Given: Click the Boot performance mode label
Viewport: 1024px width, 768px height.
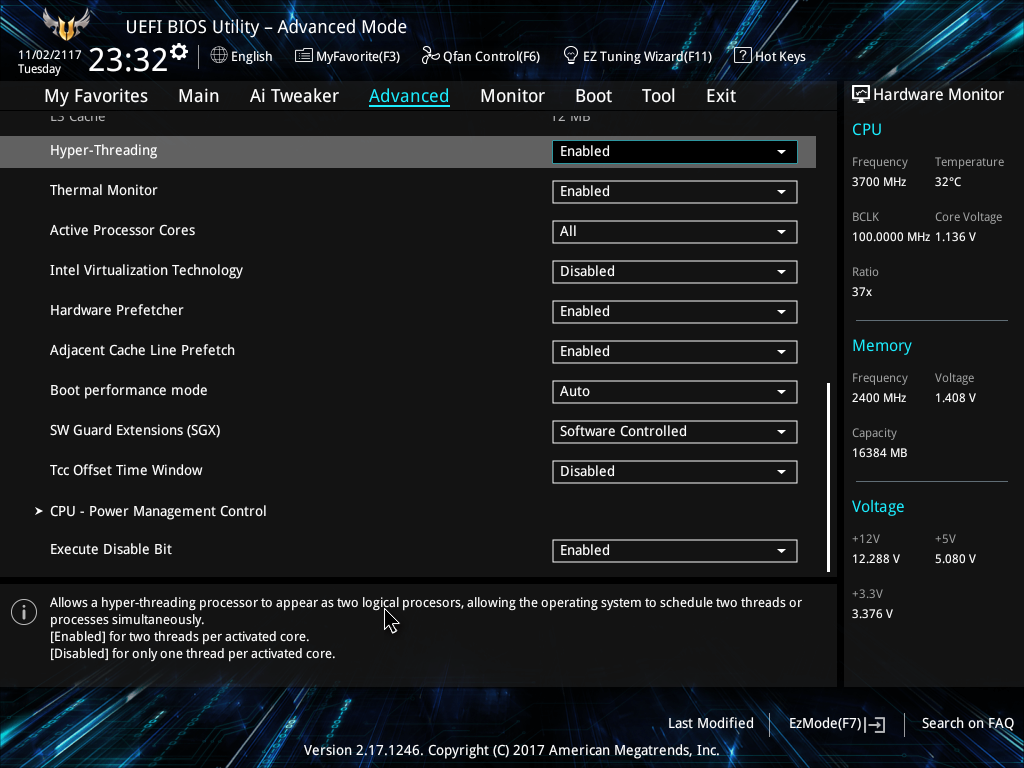Looking at the screenshot, I should point(129,391).
